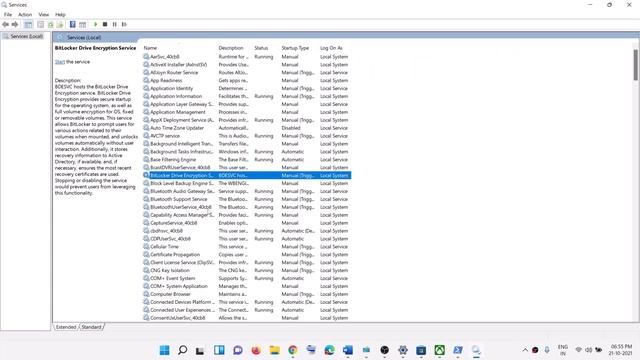Select the Bluetooth Support Service row

tap(247, 199)
